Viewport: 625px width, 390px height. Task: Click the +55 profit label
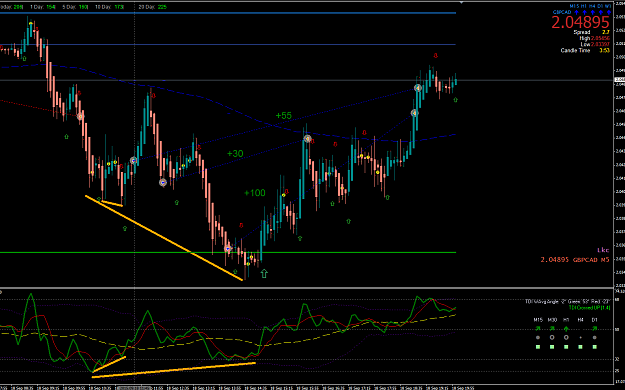tap(284, 116)
